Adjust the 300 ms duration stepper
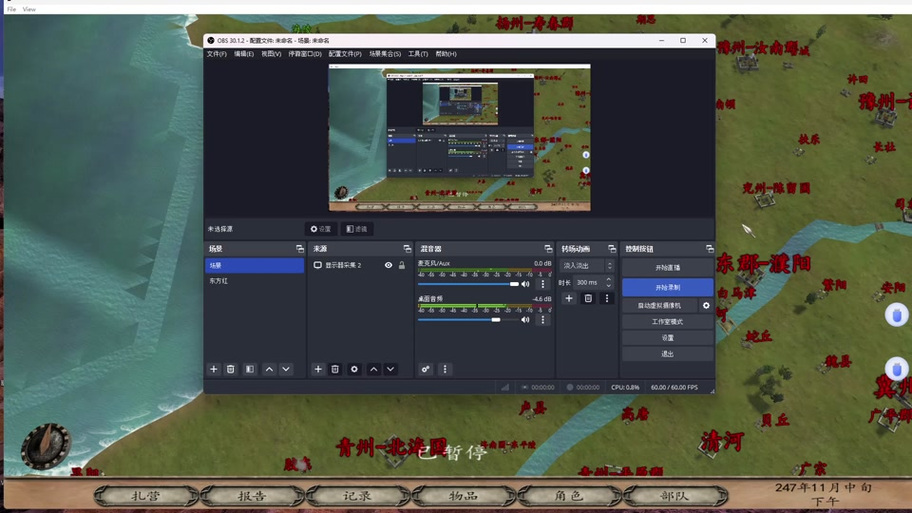This screenshot has width=912, height=513. (608, 283)
